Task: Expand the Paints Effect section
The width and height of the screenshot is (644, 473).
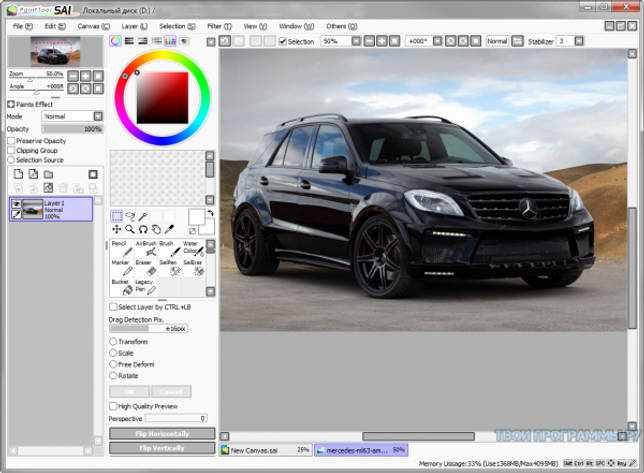Action: click(11, 104)
